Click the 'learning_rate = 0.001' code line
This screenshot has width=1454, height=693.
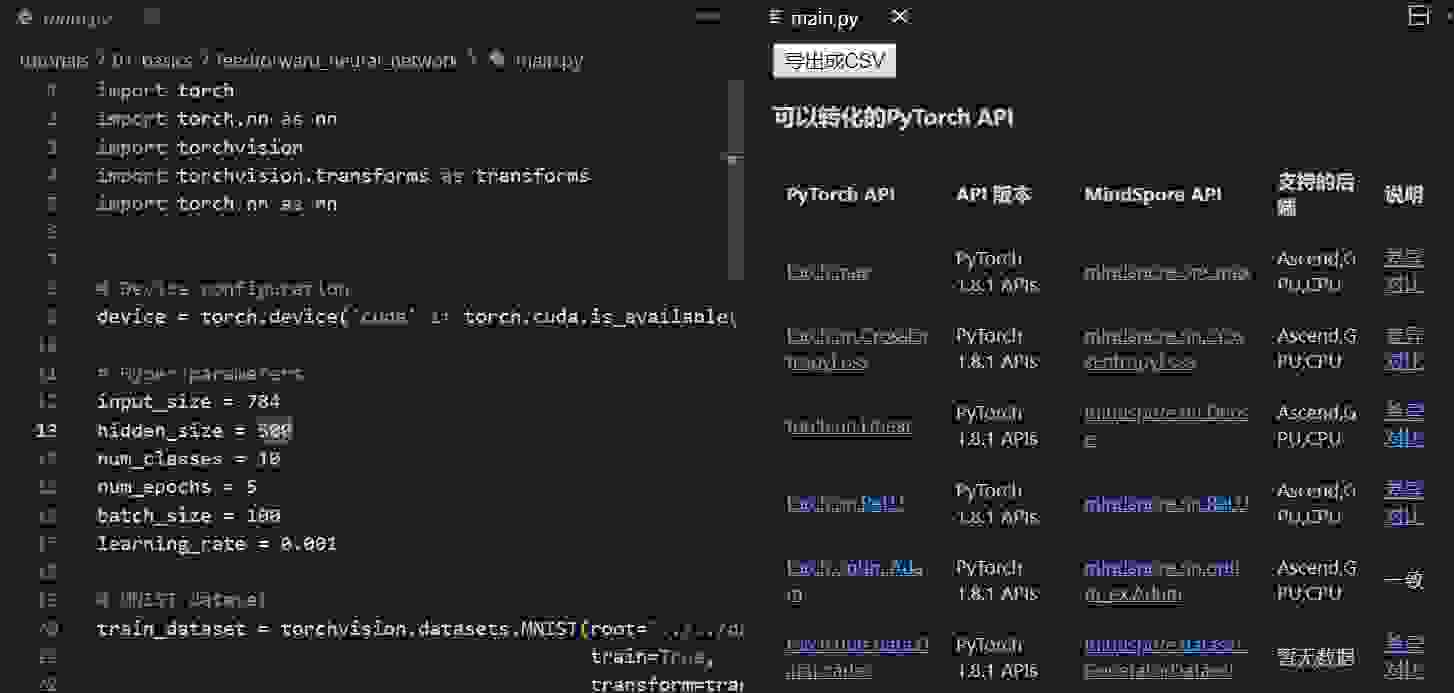216,544
